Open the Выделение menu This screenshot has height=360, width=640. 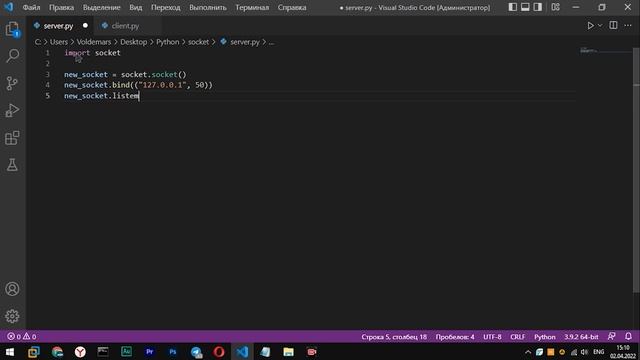point(101,7)
